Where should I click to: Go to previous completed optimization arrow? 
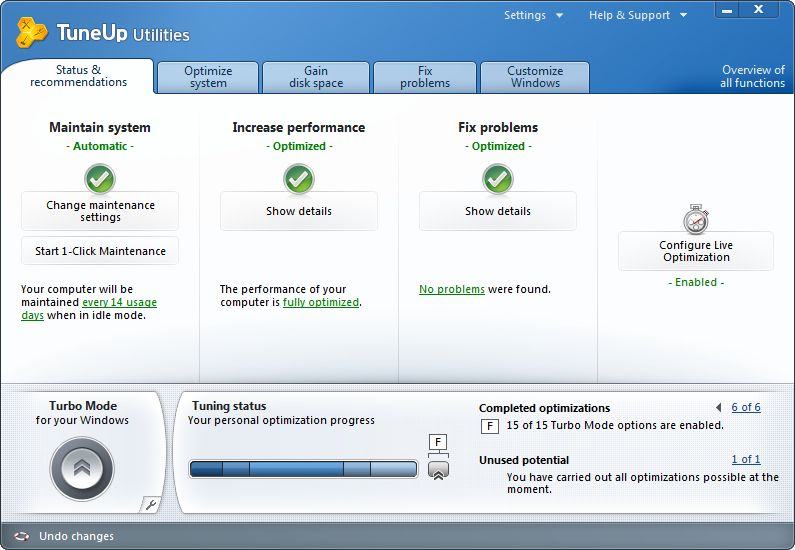point(718,407)
